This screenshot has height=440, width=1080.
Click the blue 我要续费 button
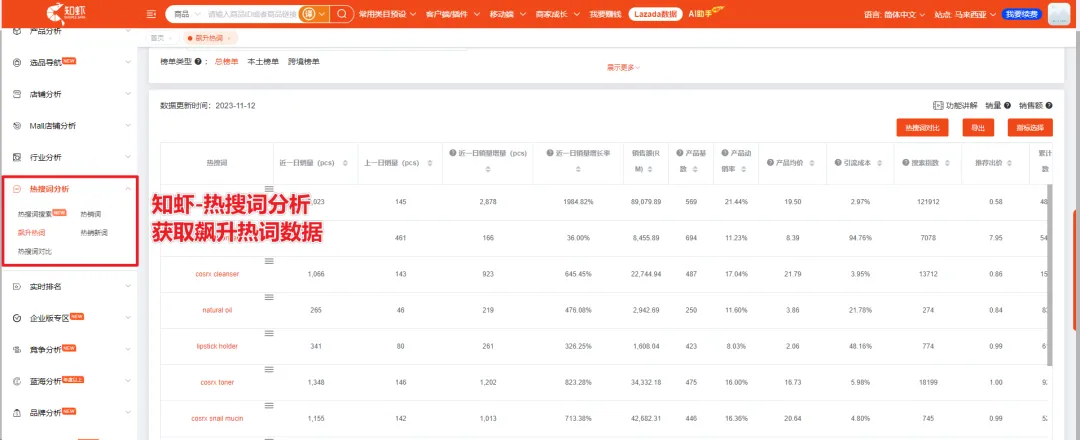1021,14
